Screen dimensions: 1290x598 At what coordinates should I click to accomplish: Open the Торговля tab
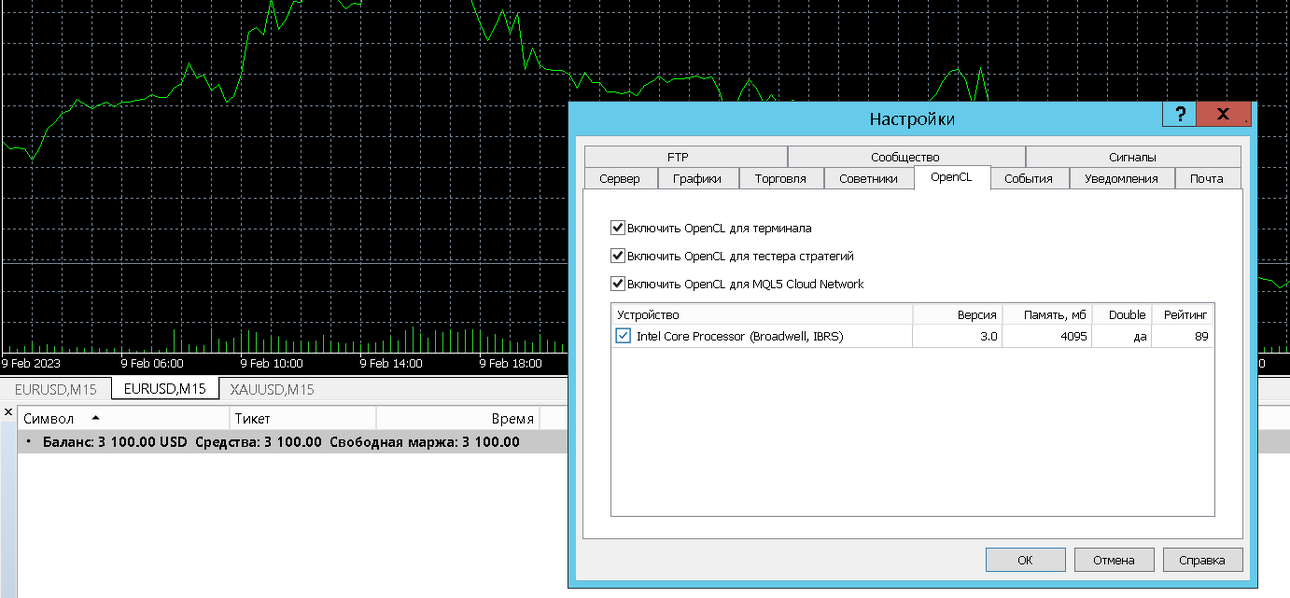click(x=780, y=179)
